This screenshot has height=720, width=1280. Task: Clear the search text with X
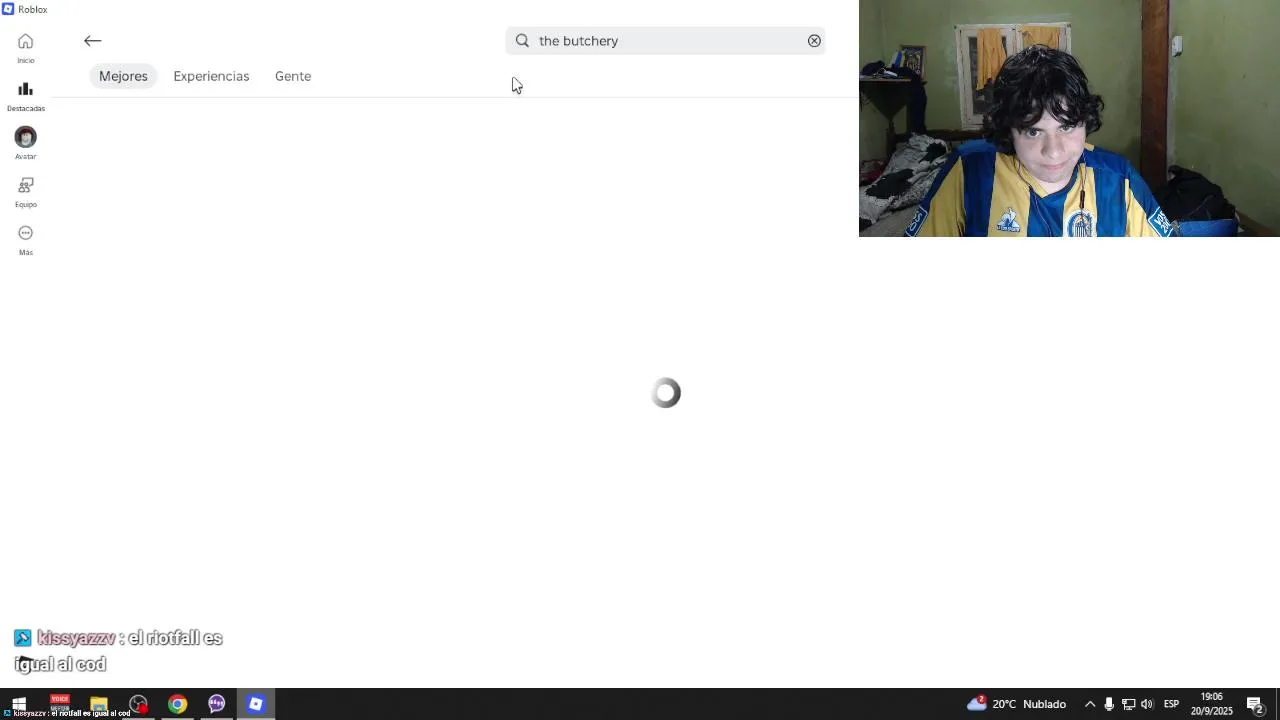814,41
